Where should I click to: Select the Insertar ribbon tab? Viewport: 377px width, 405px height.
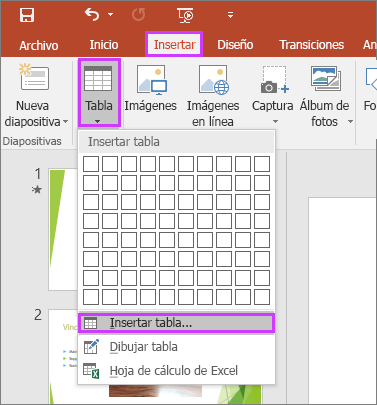click(174, 44)
